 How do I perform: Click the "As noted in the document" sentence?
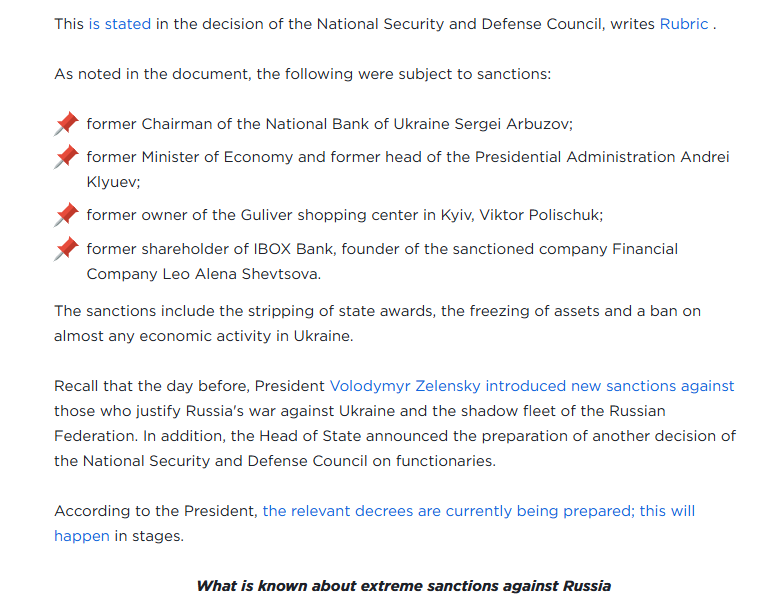(303, 74)
